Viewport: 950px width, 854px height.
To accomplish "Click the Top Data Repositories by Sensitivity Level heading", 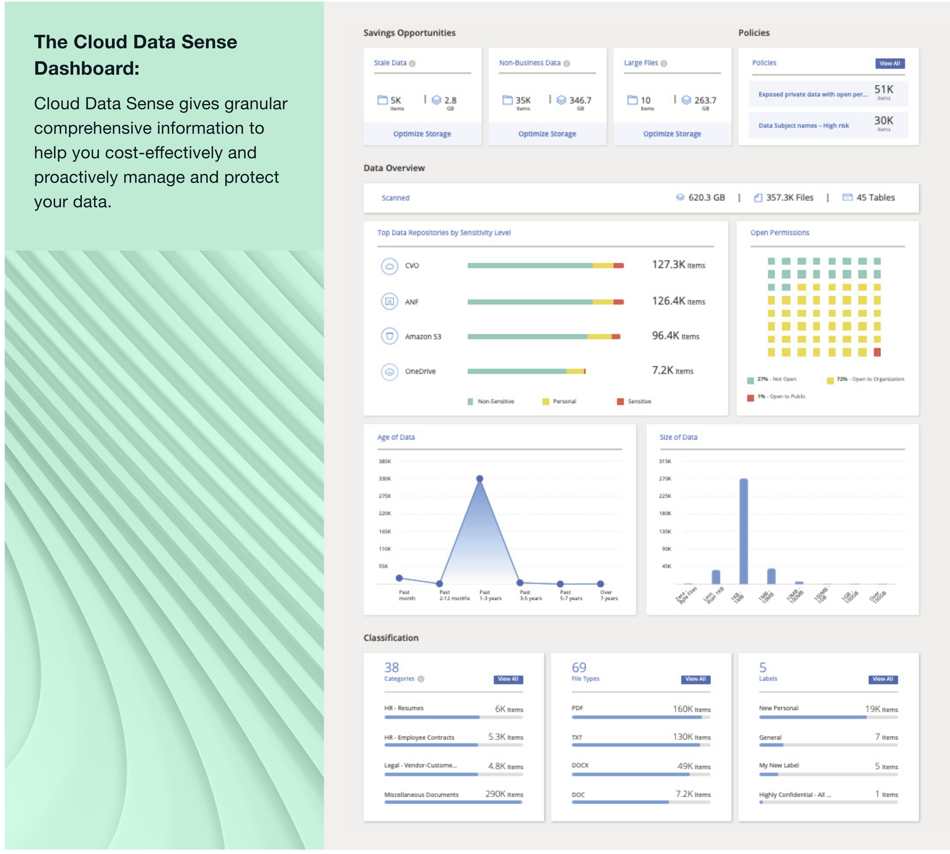I will (x=444, y=233).
